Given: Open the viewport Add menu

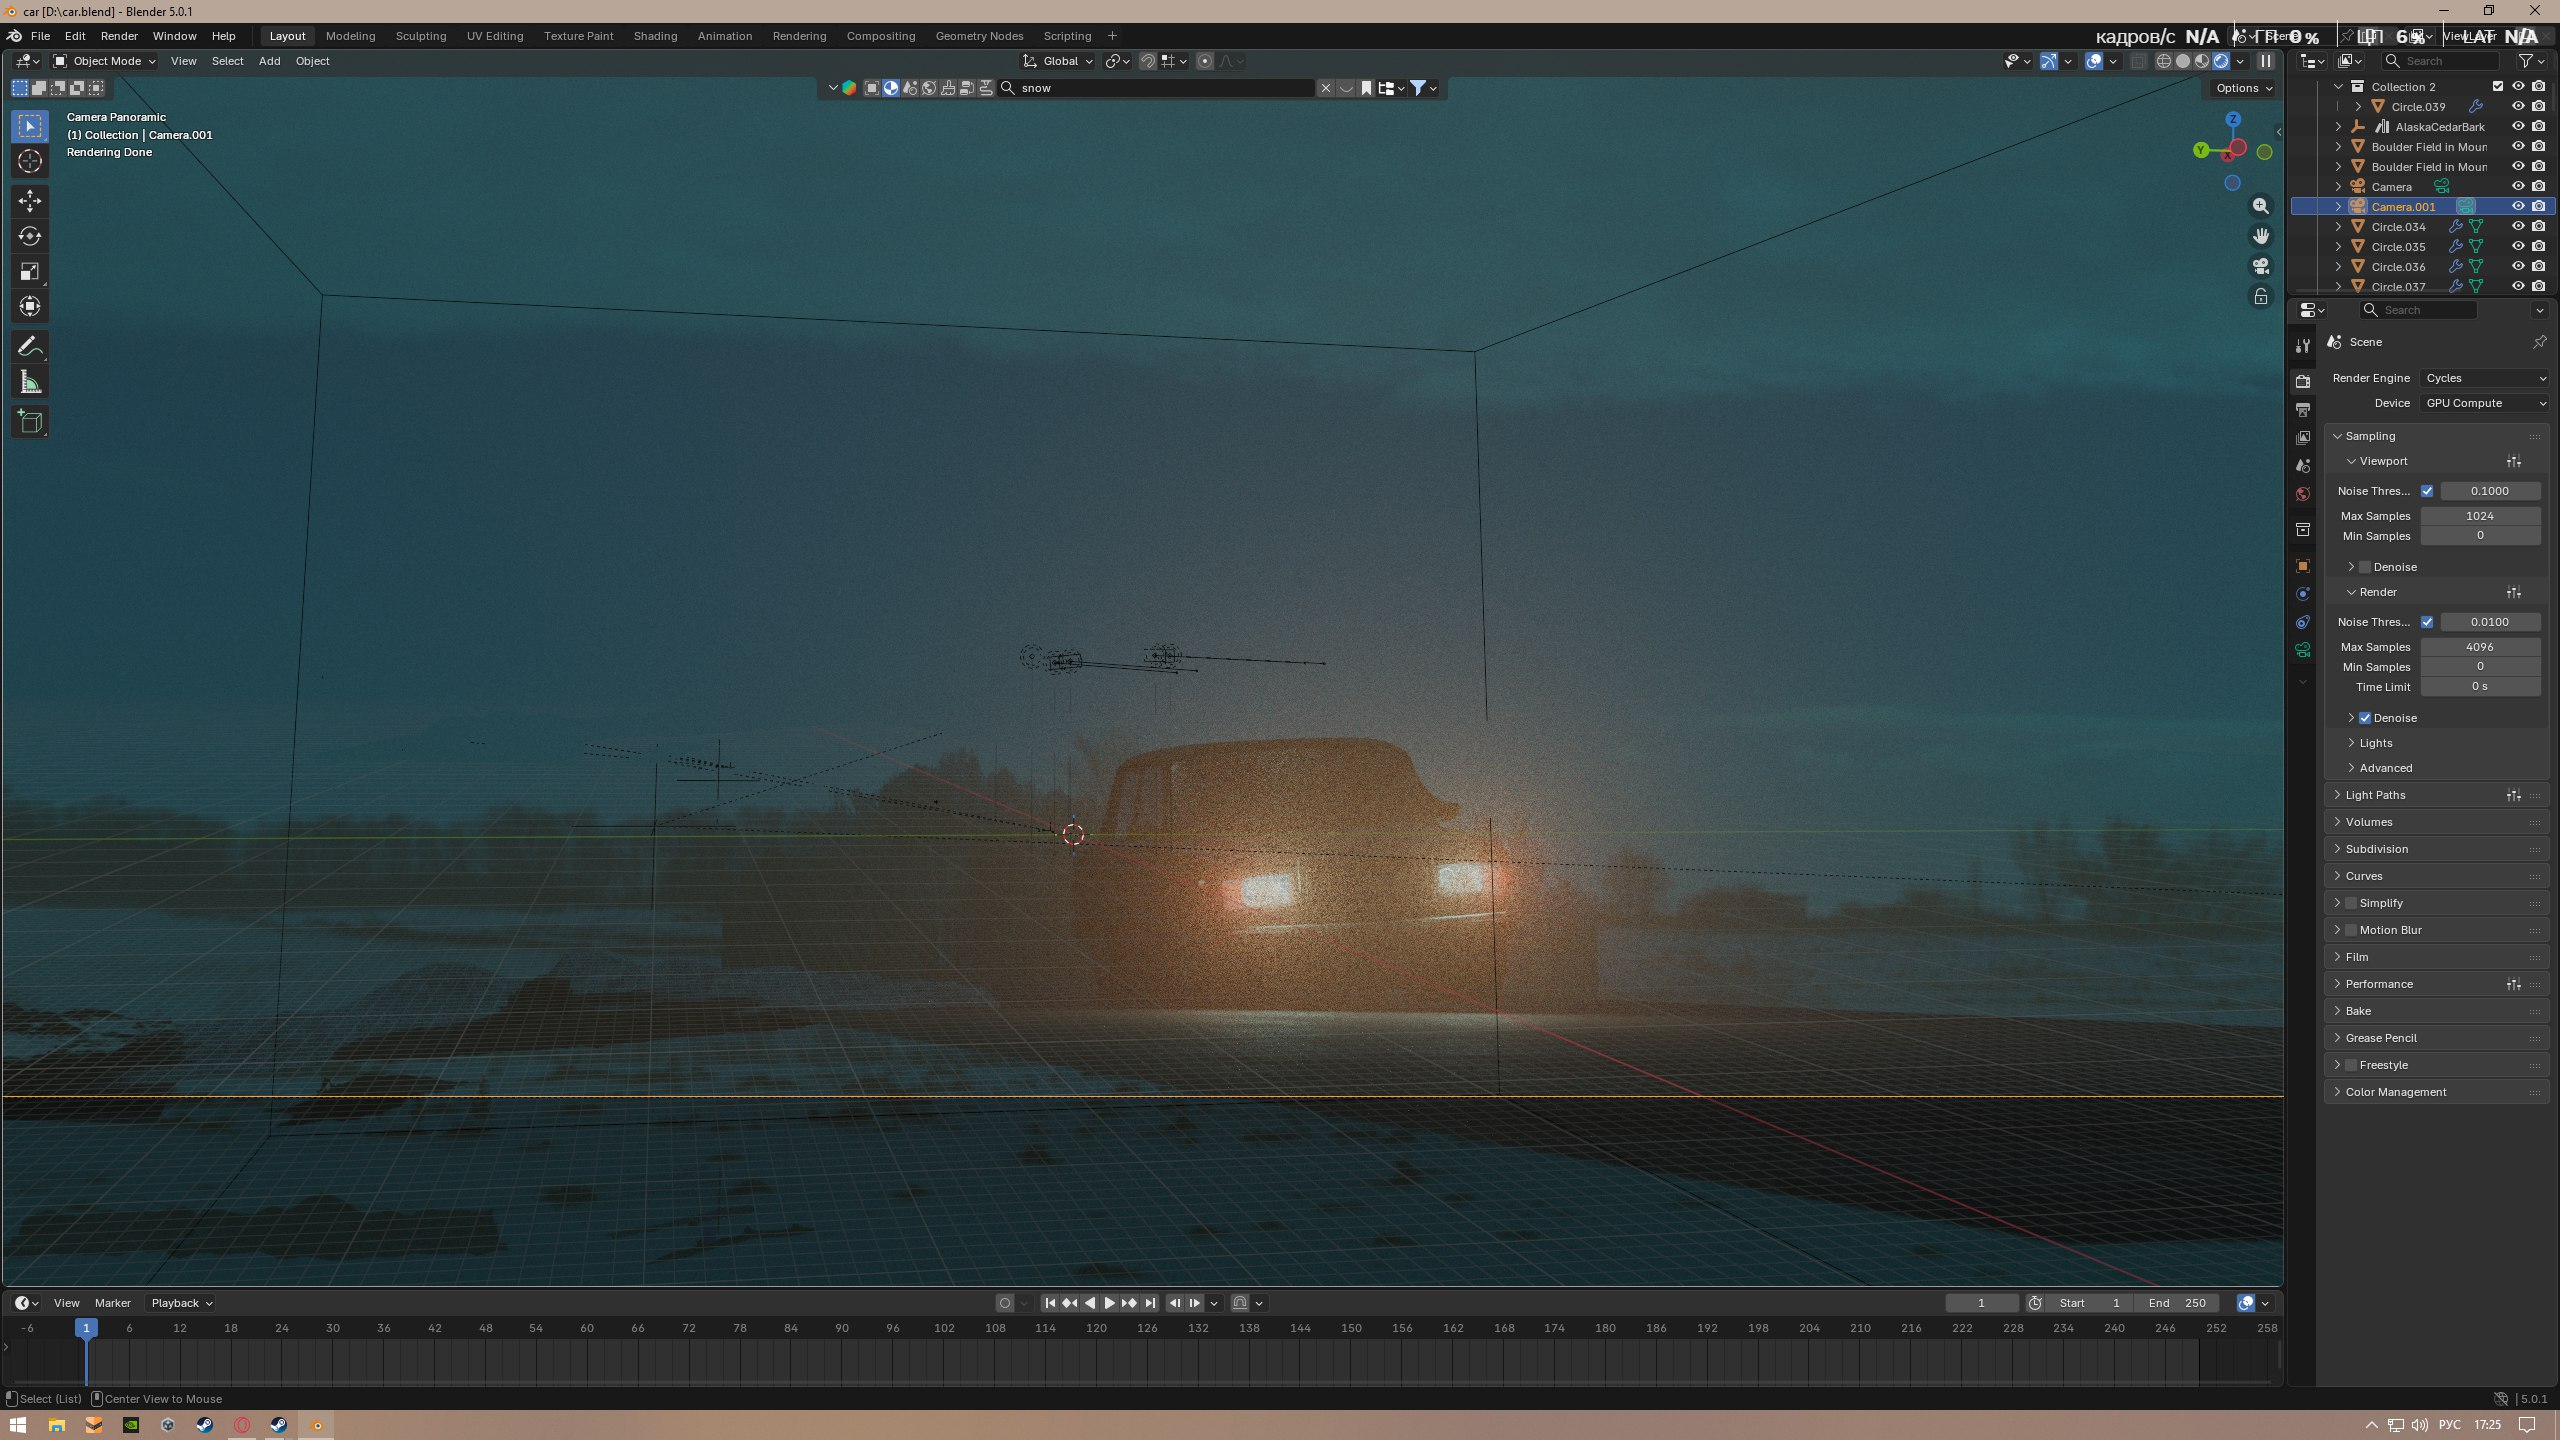Looking at the screenshot, I should click(x=269, y=61).
